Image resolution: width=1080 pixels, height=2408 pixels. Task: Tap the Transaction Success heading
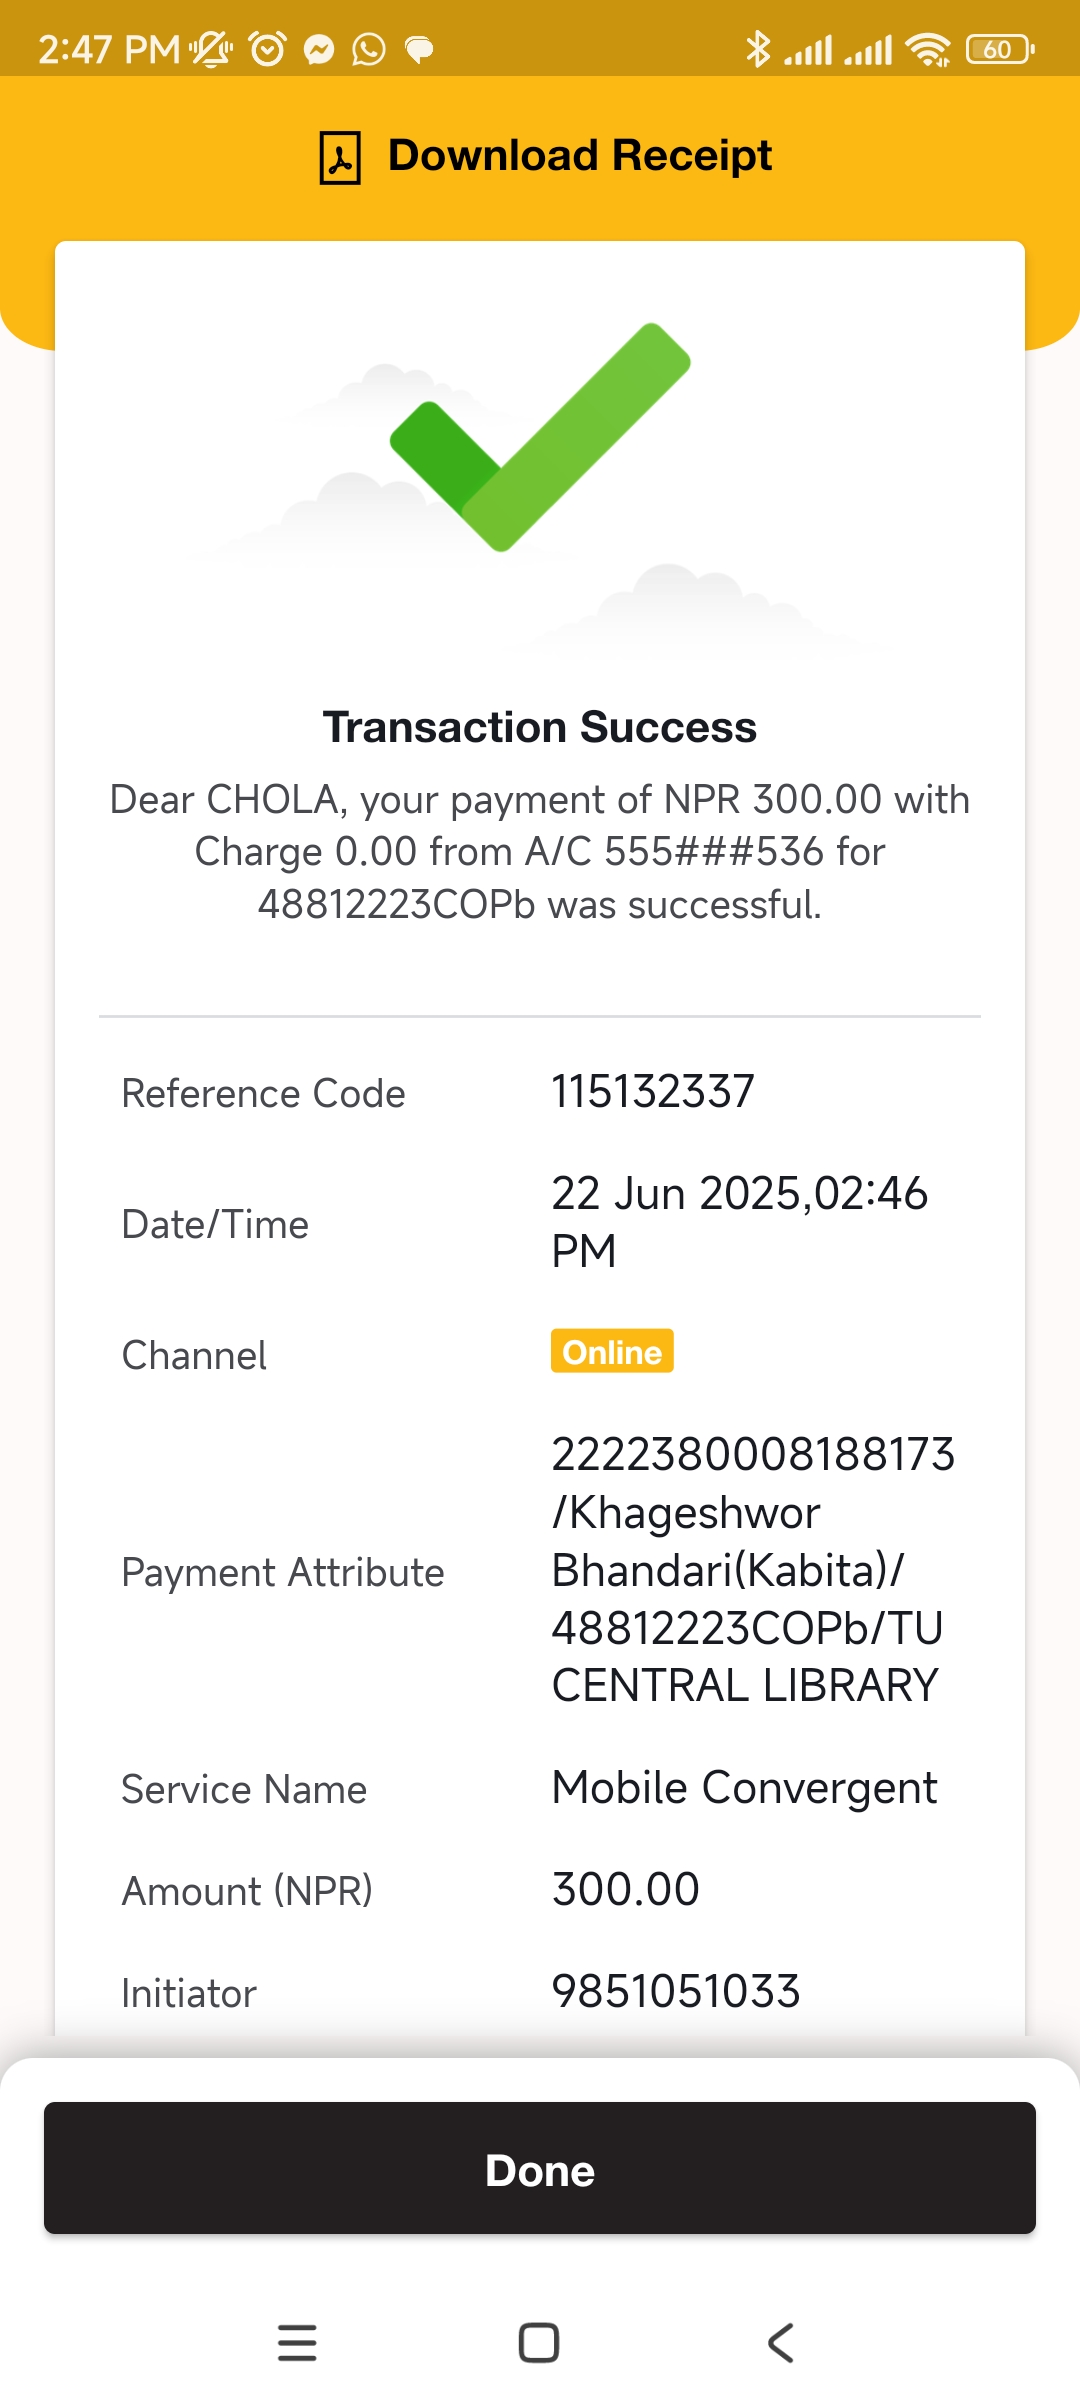[x=540, y=727]
